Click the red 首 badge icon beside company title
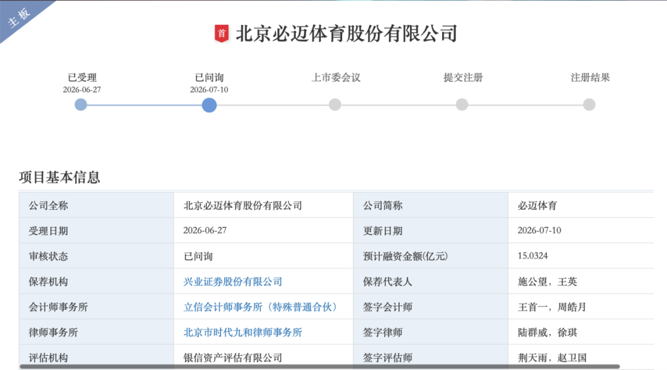Image resolution: width=667 pixels, height=370 pixels. tap(221, 34)
